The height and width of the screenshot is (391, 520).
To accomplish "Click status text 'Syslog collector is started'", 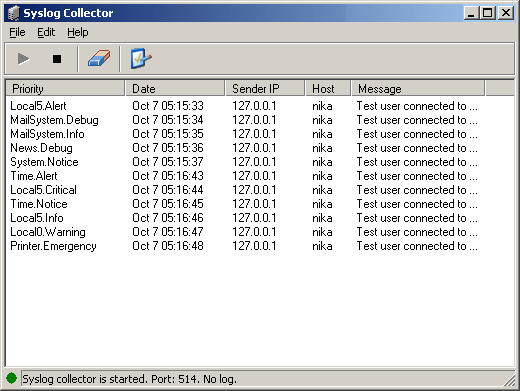I will point(84,379).
